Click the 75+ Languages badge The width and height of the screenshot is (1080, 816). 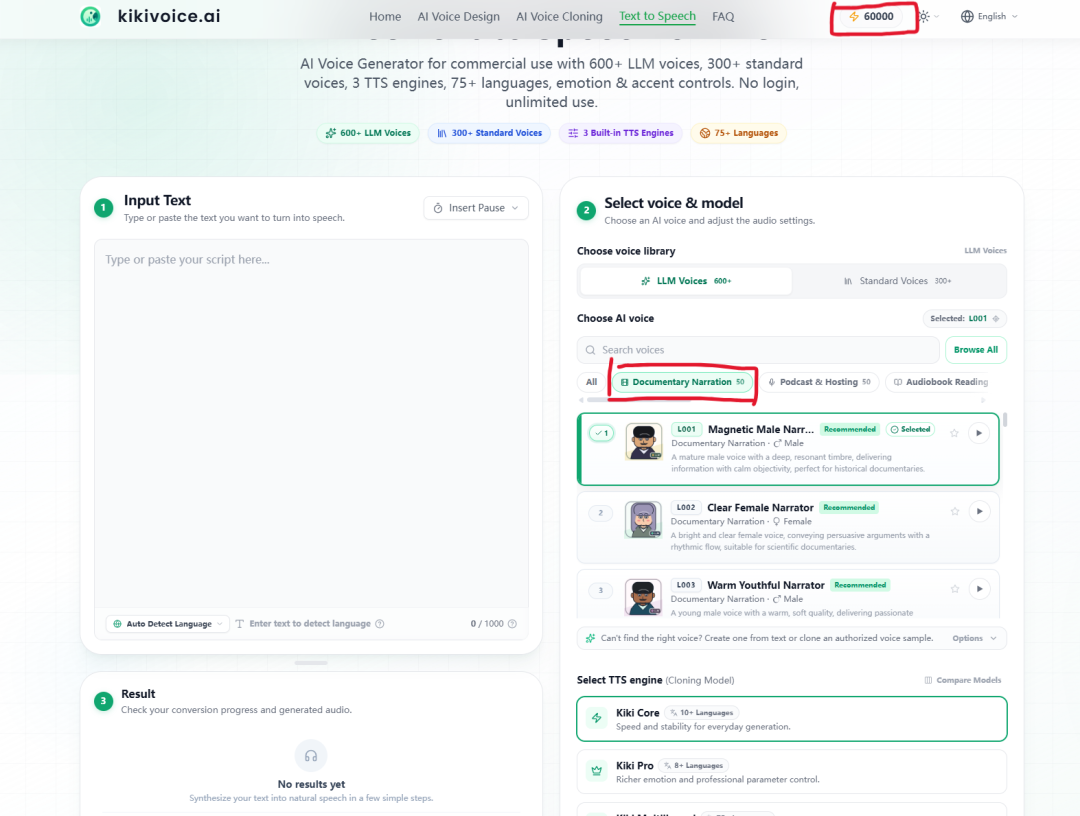tap(738, 133)
